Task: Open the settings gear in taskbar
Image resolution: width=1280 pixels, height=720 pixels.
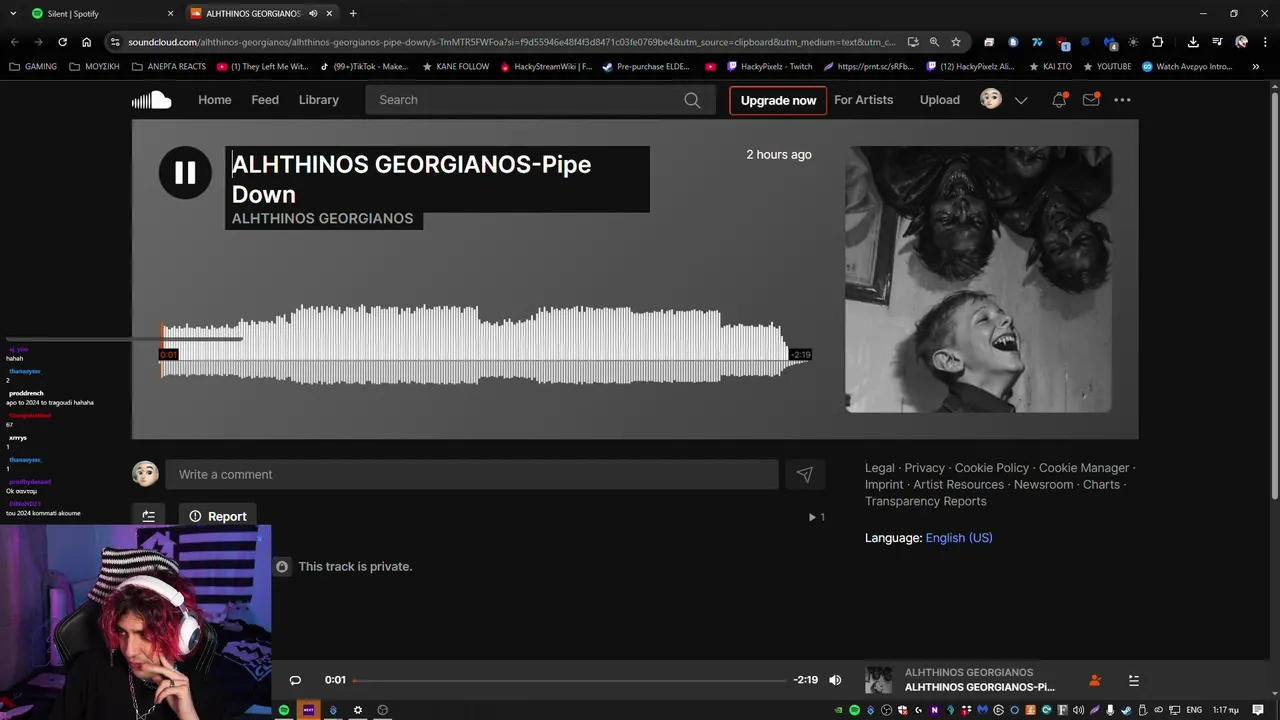Action: coord(358,710)
